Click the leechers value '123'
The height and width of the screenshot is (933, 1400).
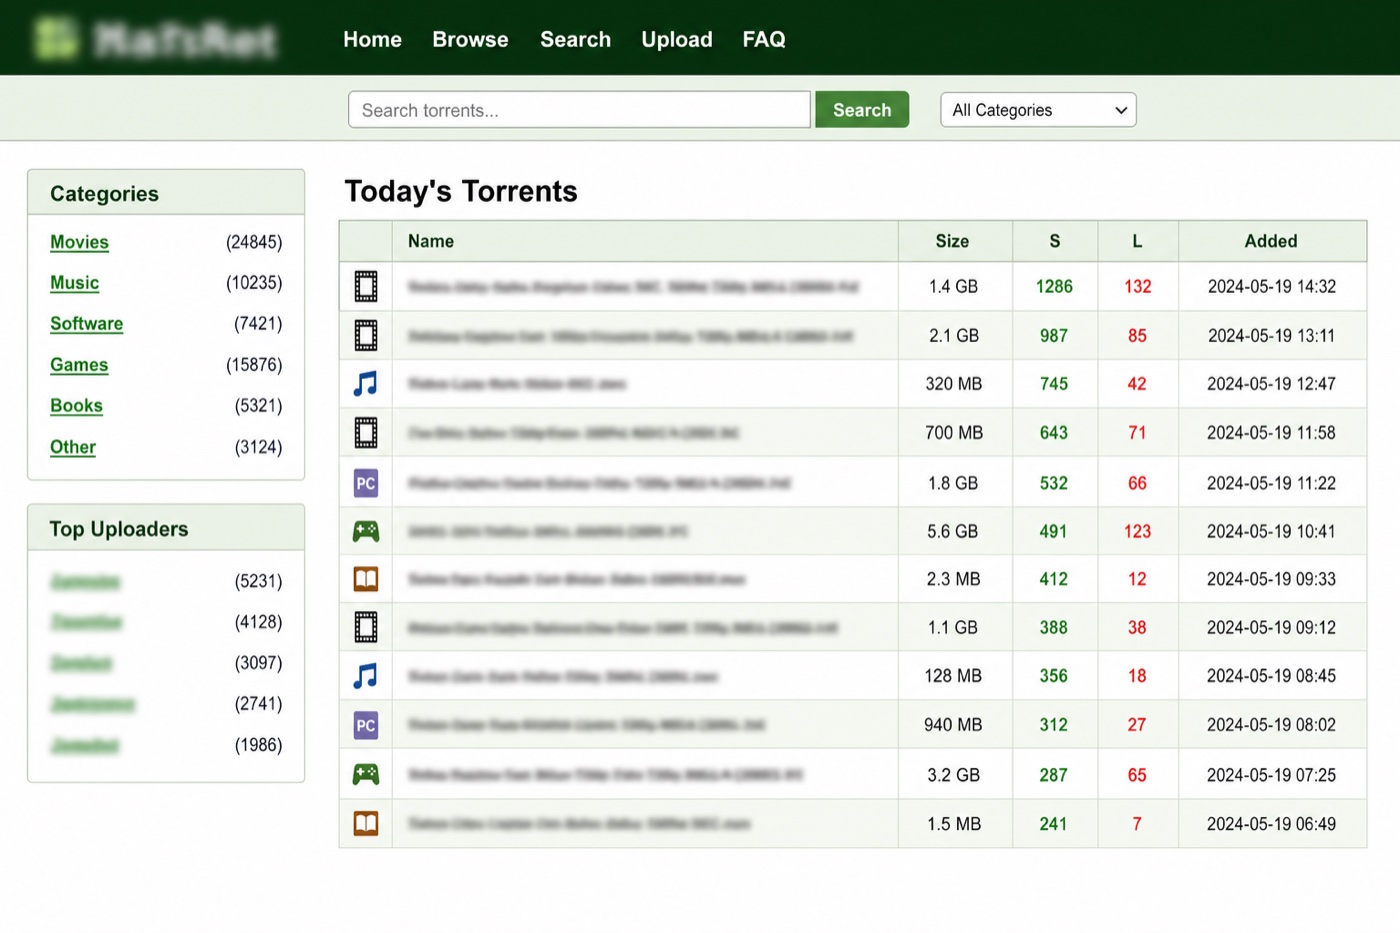[1137, 531]
